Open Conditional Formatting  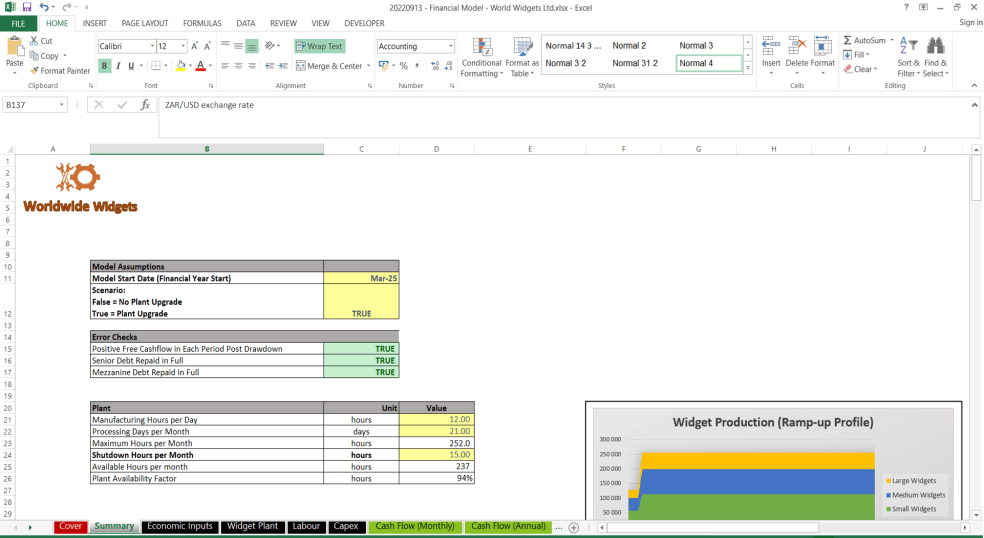click(x=481, y=57)
